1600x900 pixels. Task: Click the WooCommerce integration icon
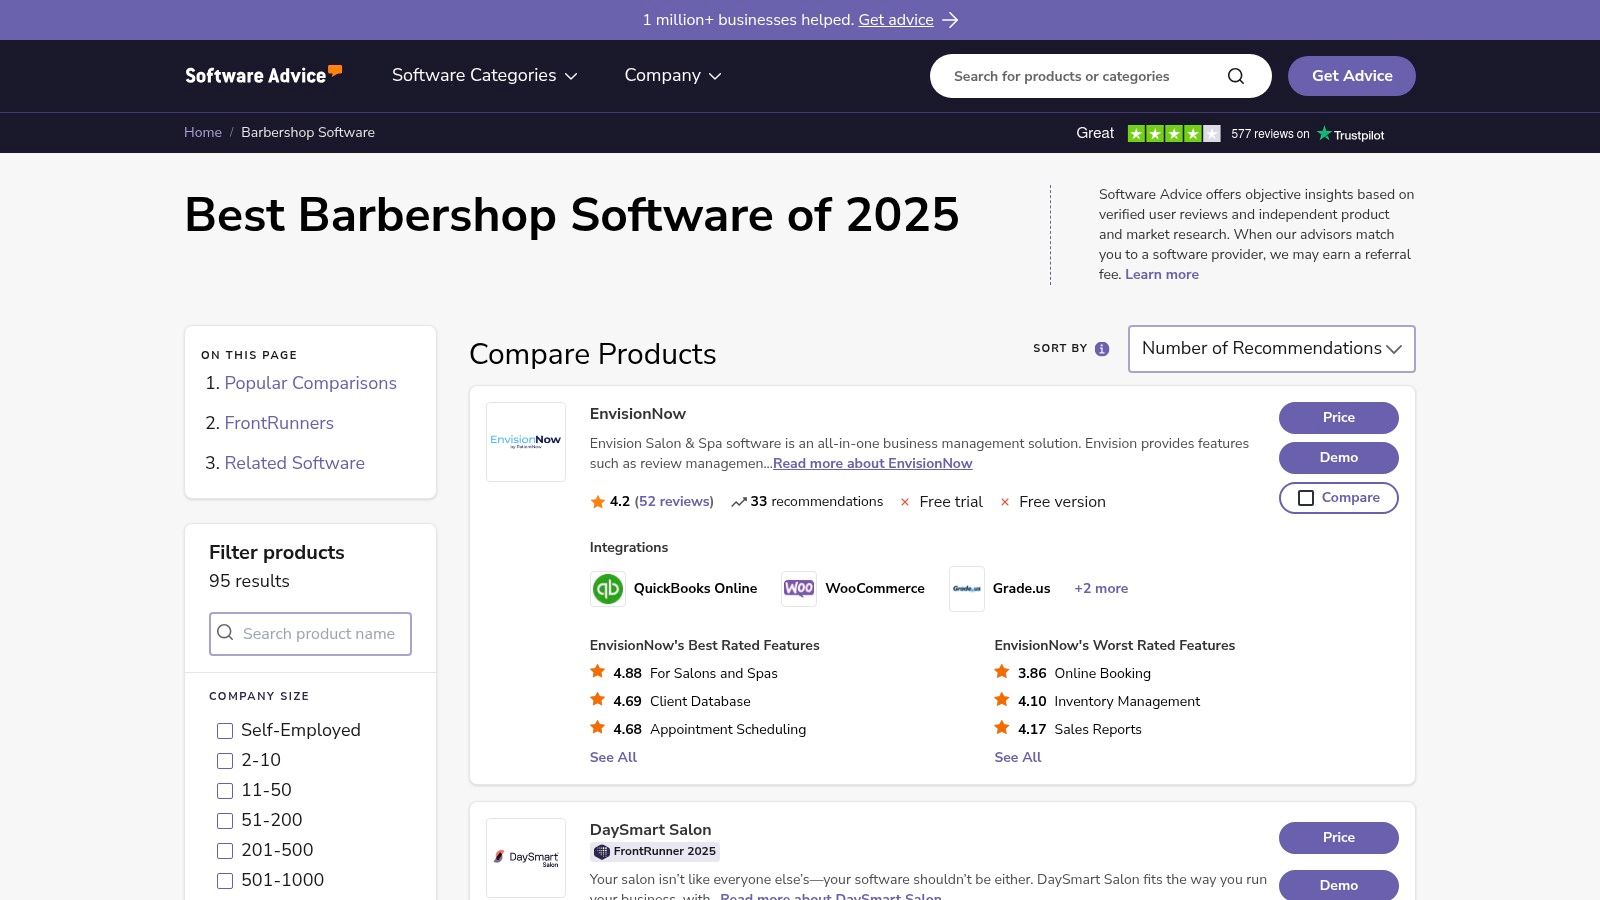799,589
